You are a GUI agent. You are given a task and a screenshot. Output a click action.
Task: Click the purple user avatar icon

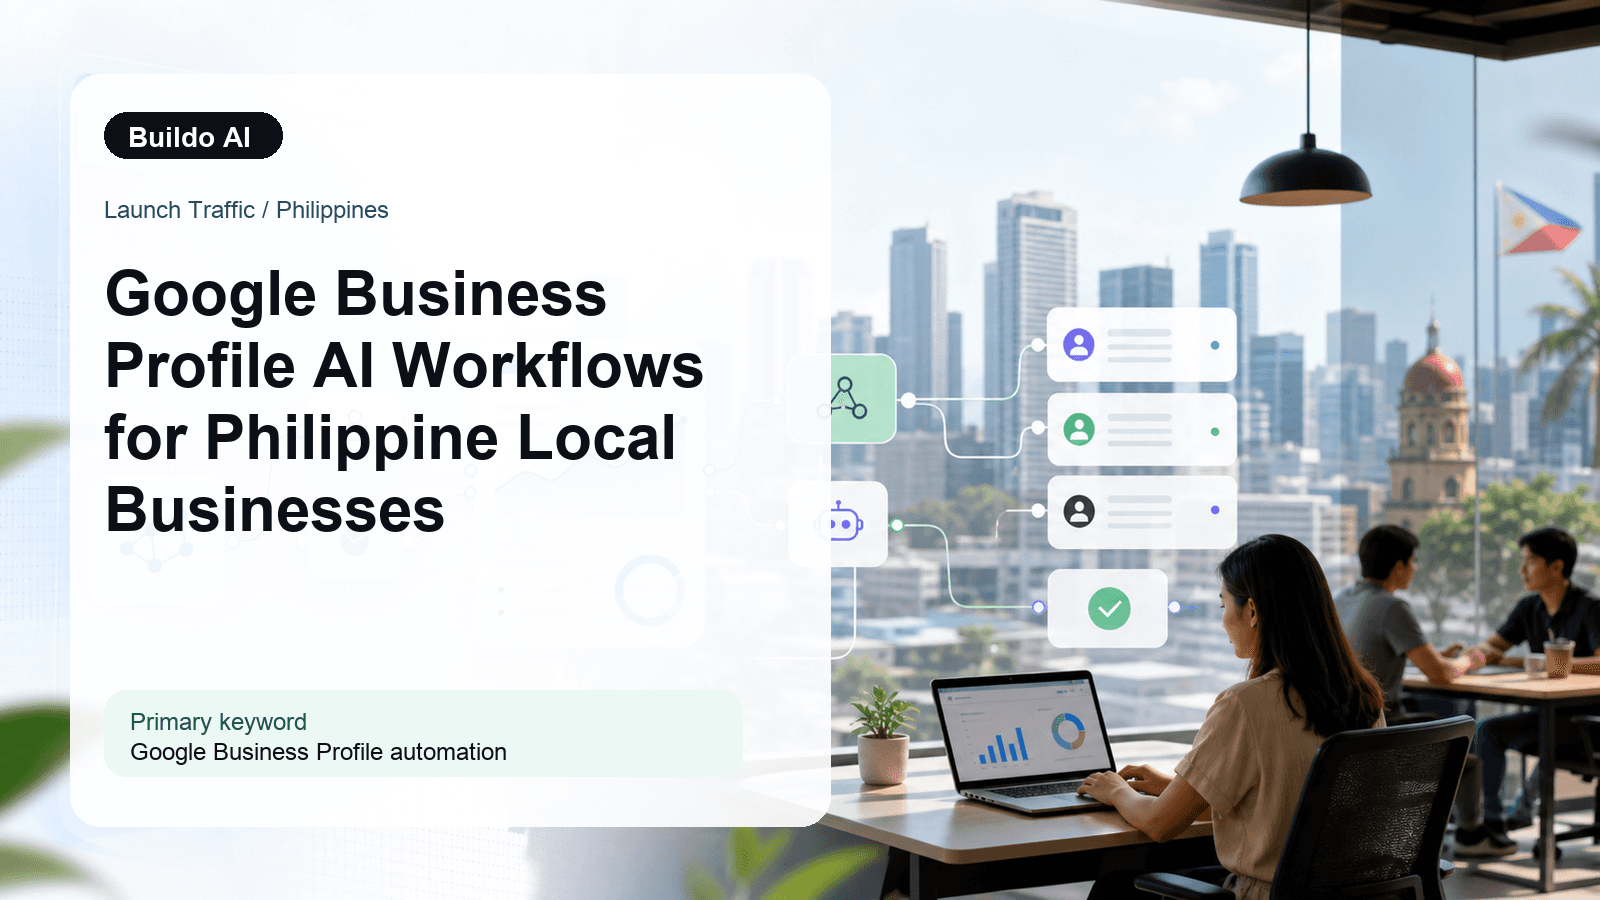[x=1078, y=344]
